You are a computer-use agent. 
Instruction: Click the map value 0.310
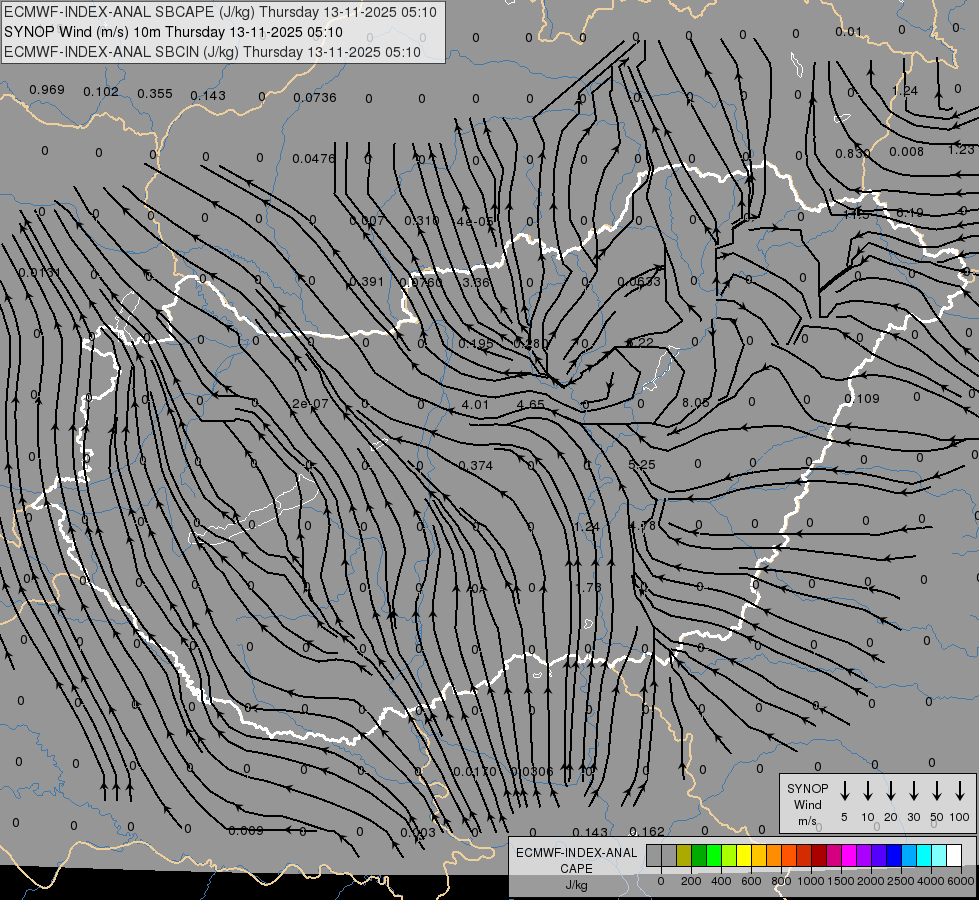[x=421, y=220]
